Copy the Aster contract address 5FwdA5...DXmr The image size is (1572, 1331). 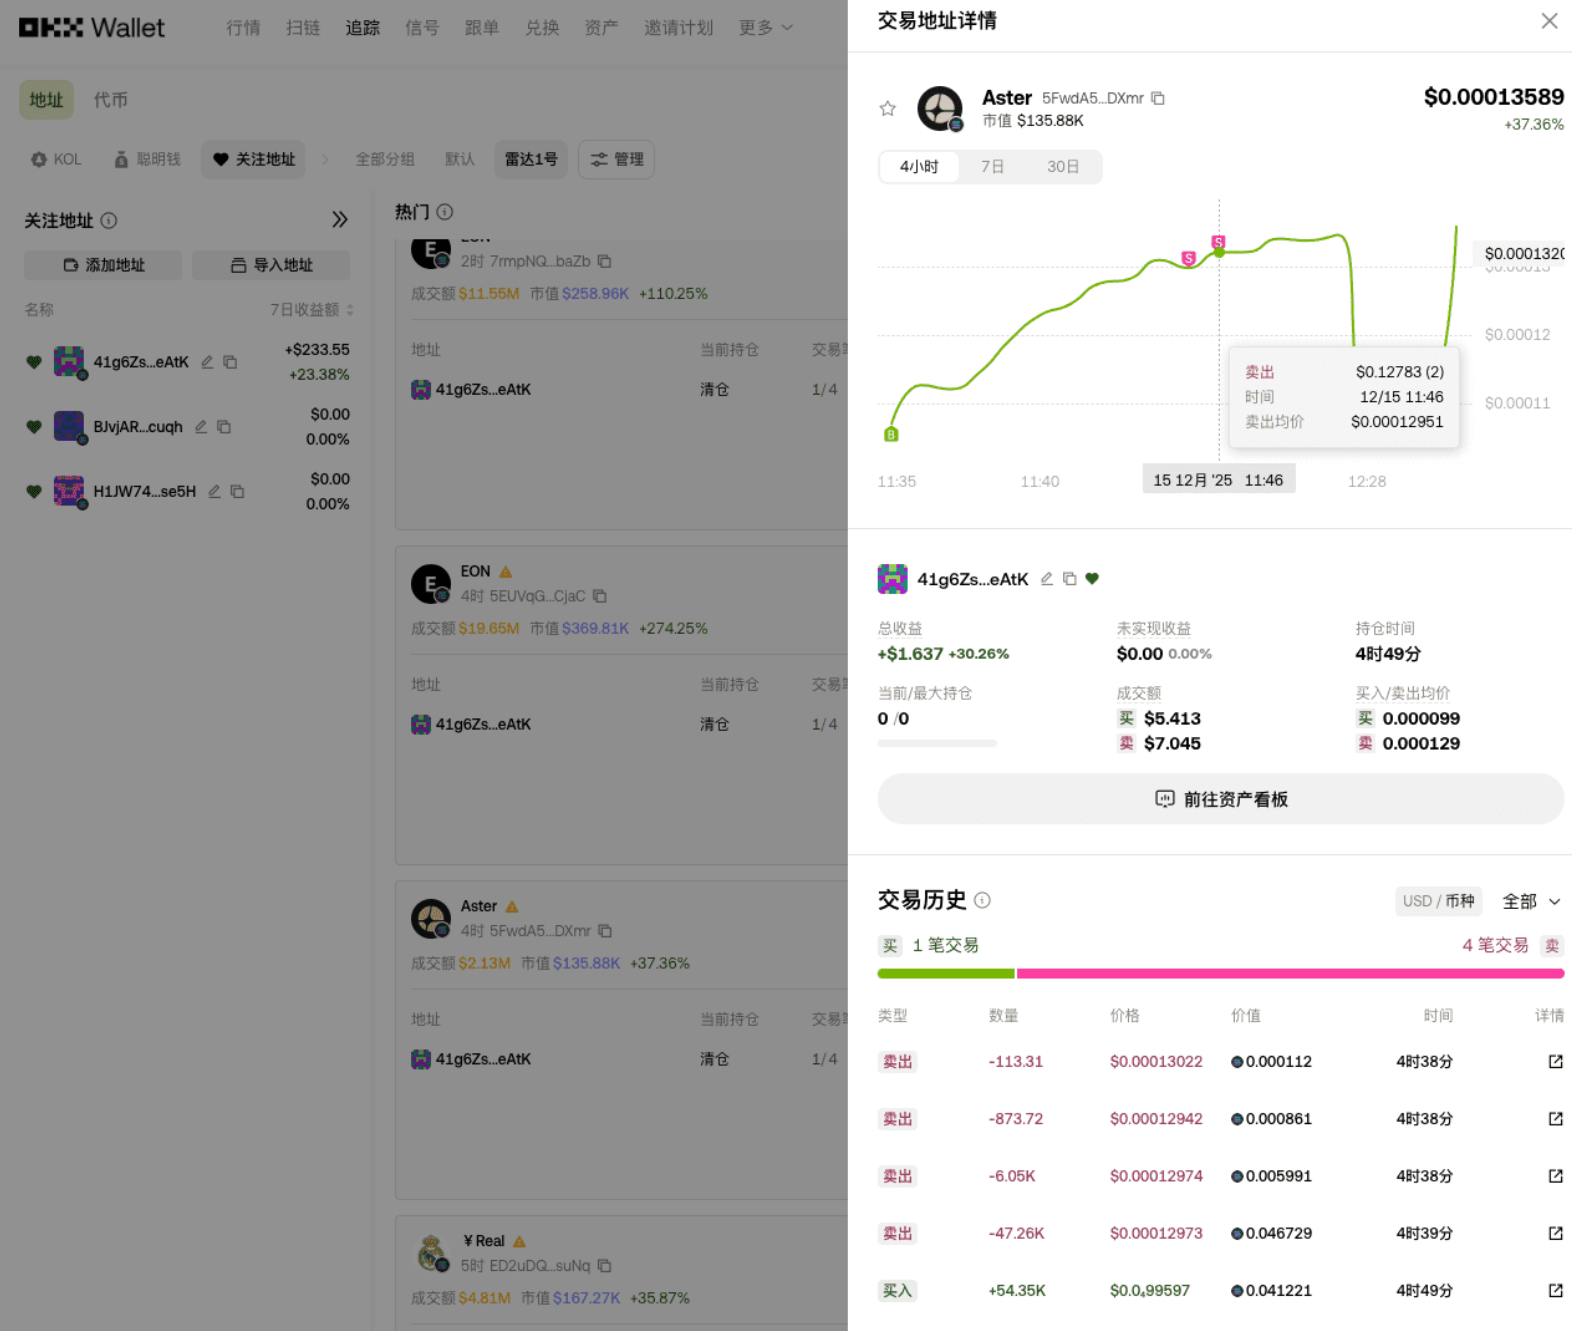pos(1158,98)
